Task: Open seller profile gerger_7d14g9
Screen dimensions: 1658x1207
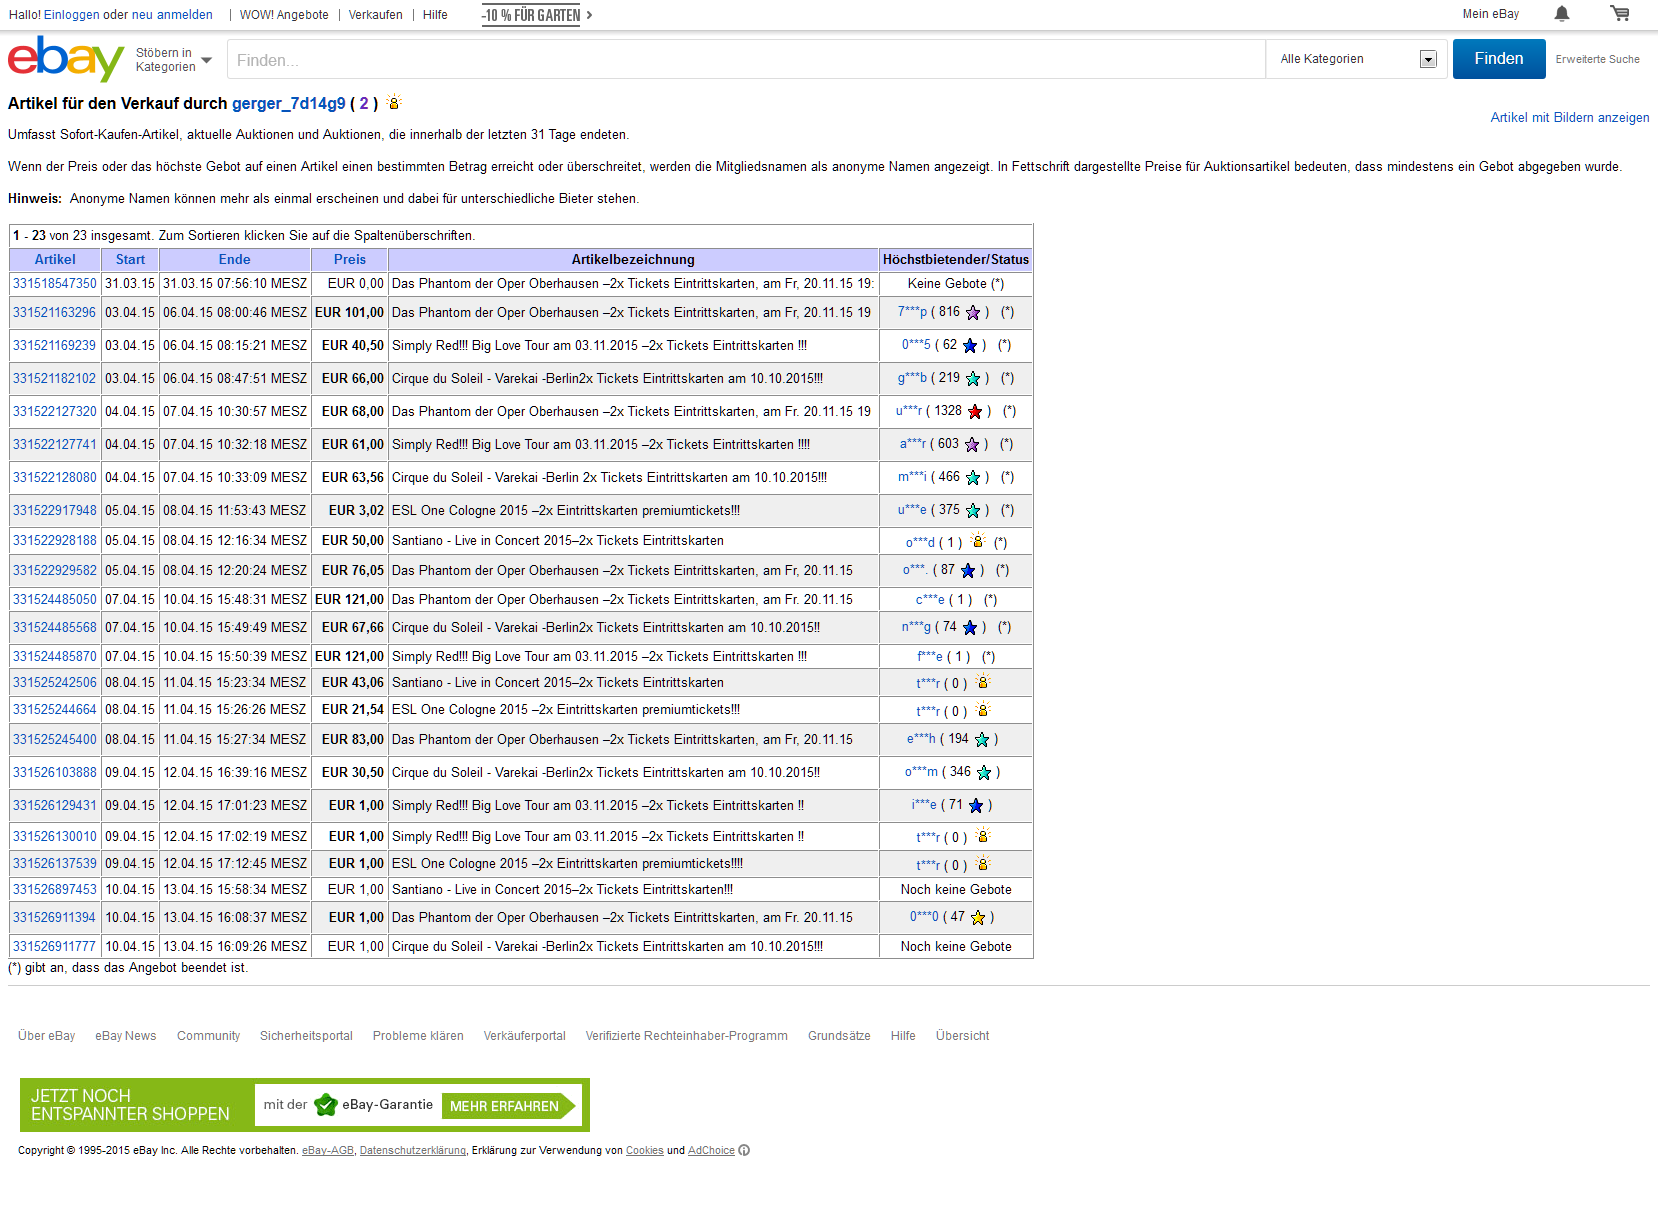Action: (x=289, y=103)
